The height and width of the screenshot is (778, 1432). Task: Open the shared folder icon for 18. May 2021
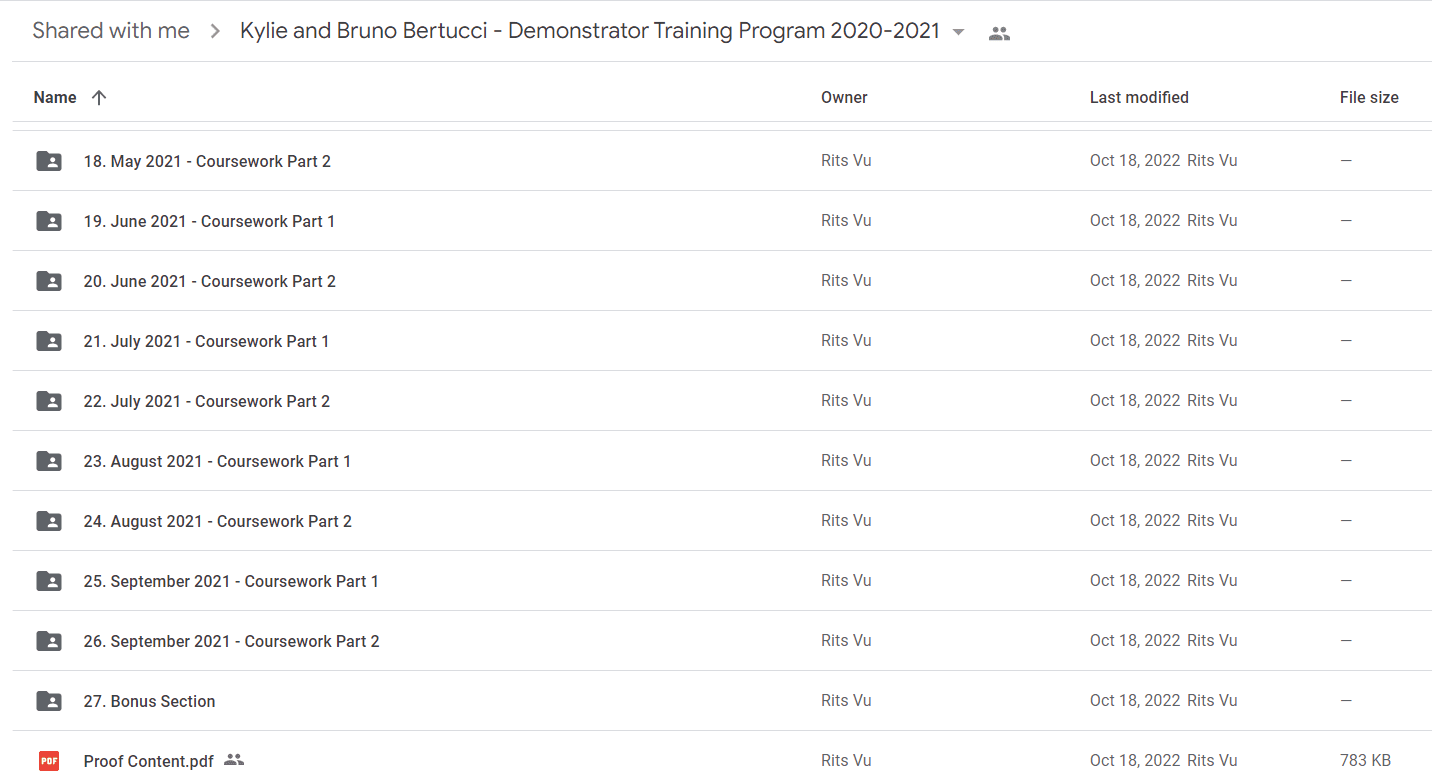point(49,161)
